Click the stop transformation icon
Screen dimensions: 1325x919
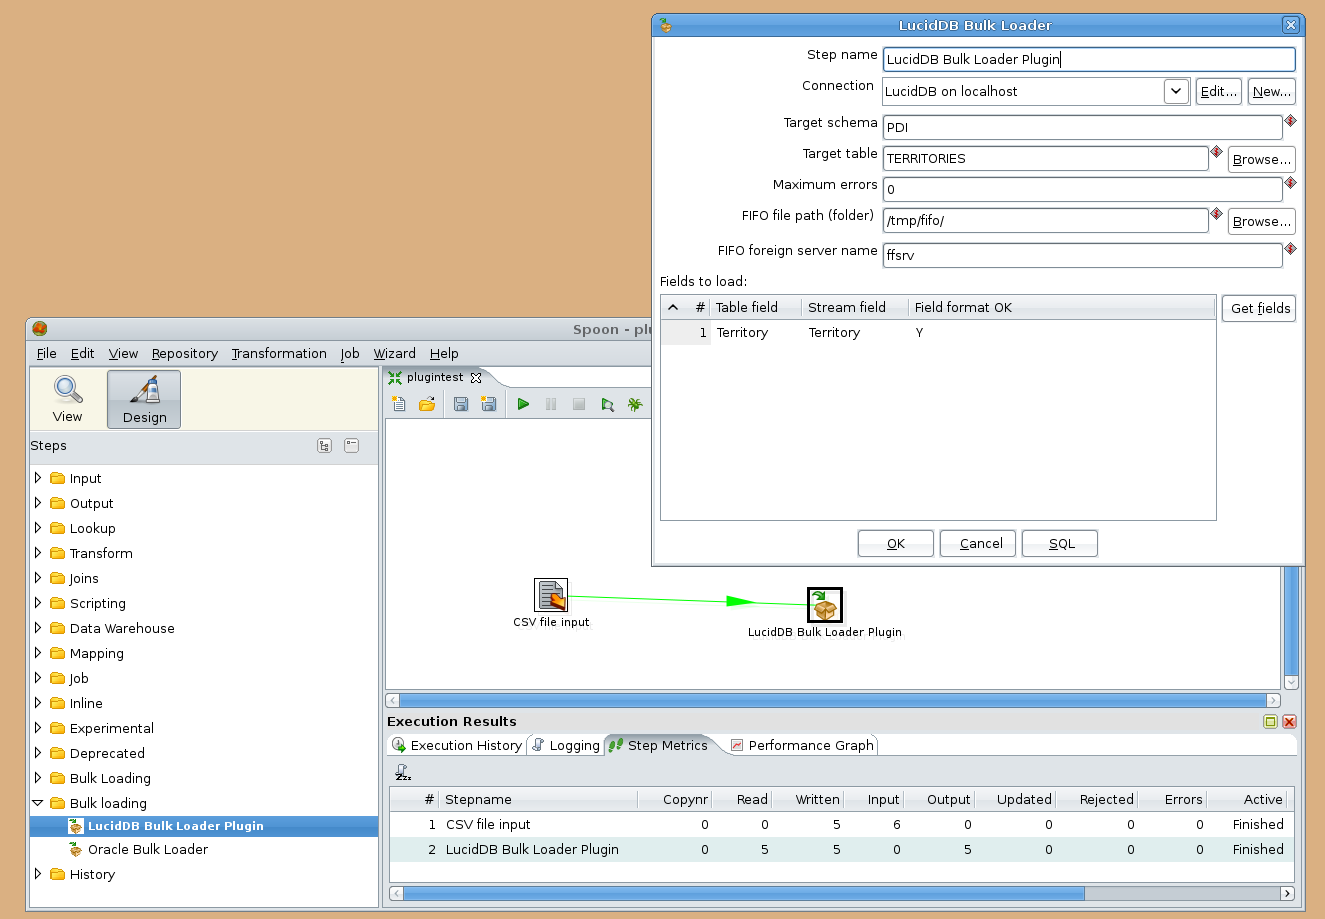579,404
